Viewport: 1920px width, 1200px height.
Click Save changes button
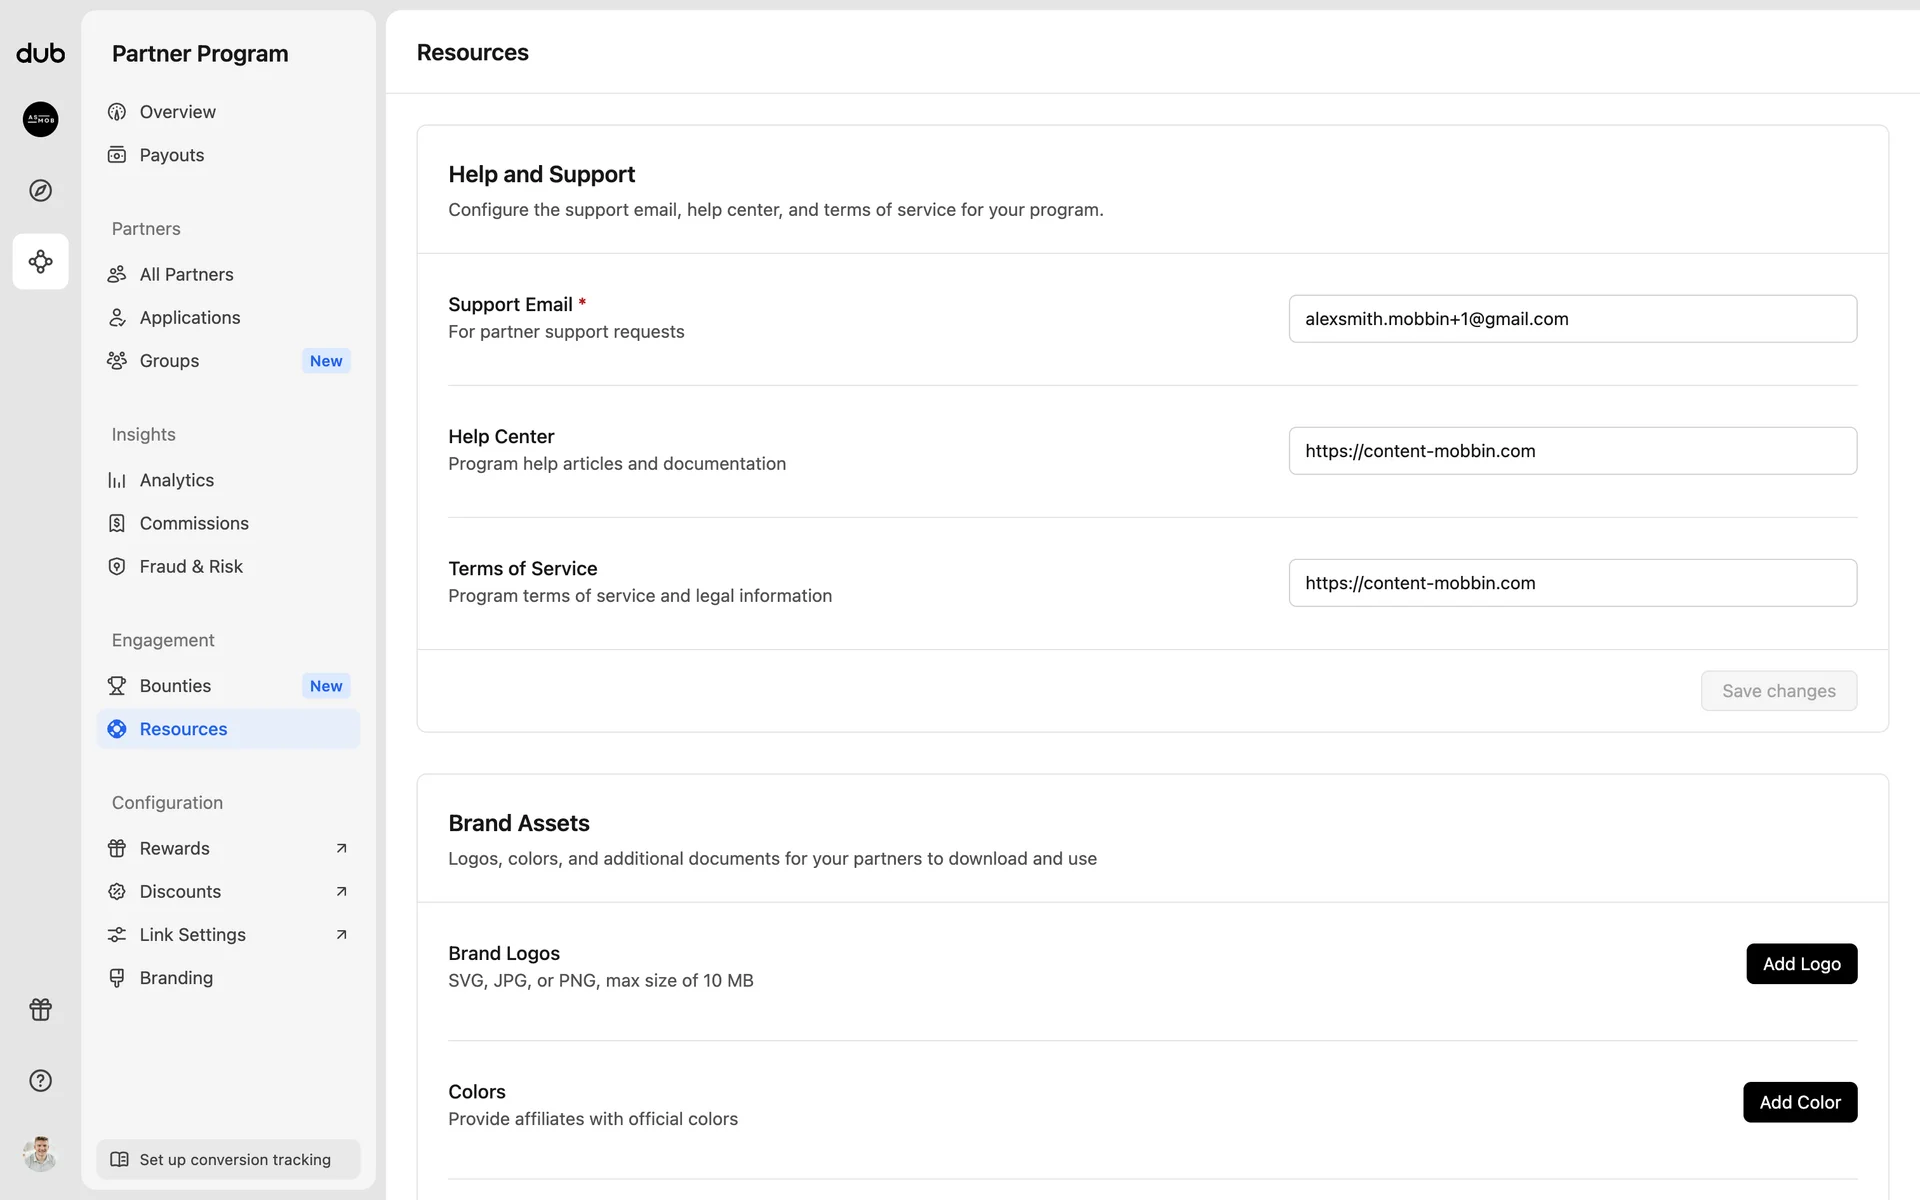[1778, 691]
